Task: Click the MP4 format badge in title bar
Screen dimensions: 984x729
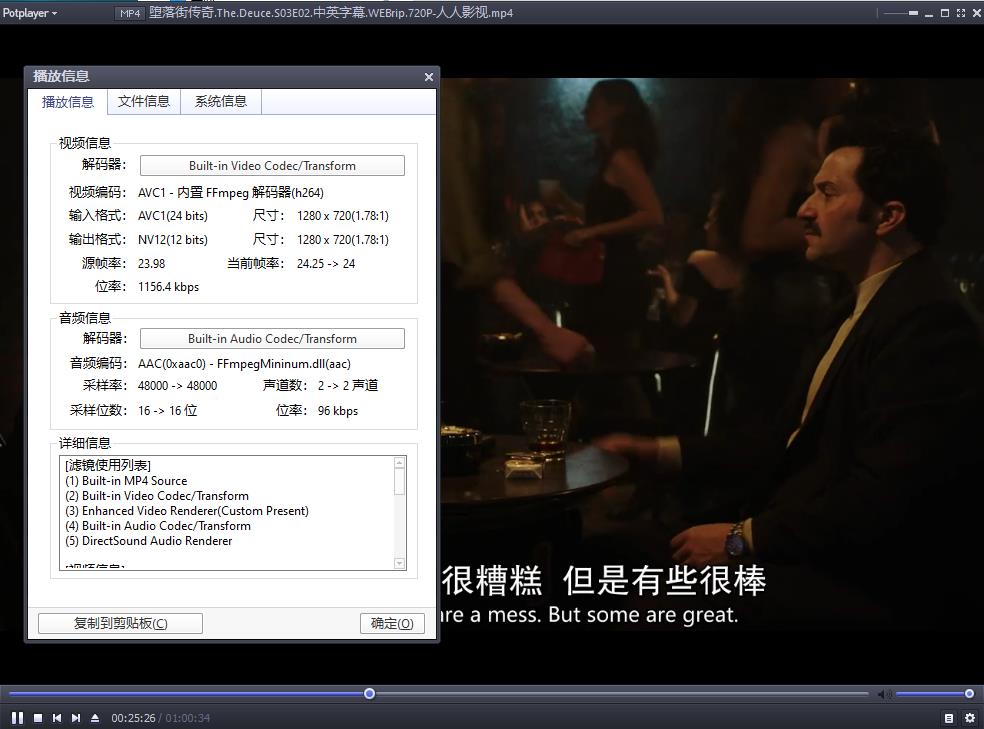Action: tap(130, 13)
